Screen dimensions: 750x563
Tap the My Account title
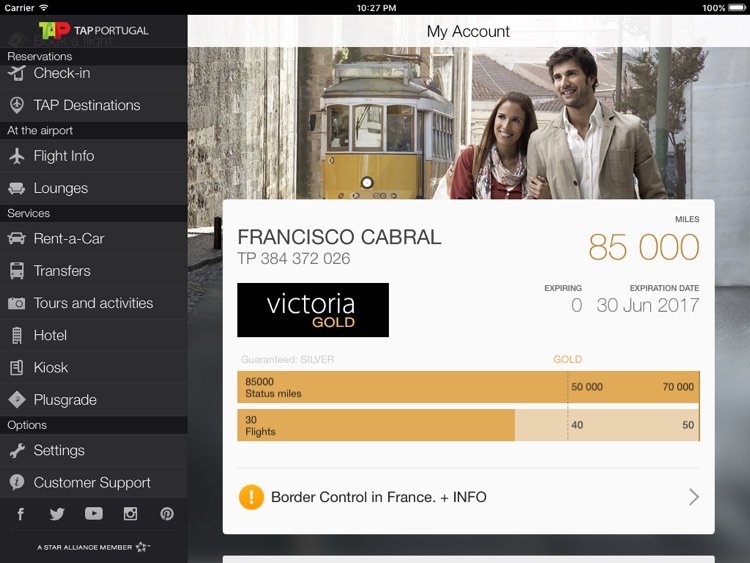tap(468, 32)
